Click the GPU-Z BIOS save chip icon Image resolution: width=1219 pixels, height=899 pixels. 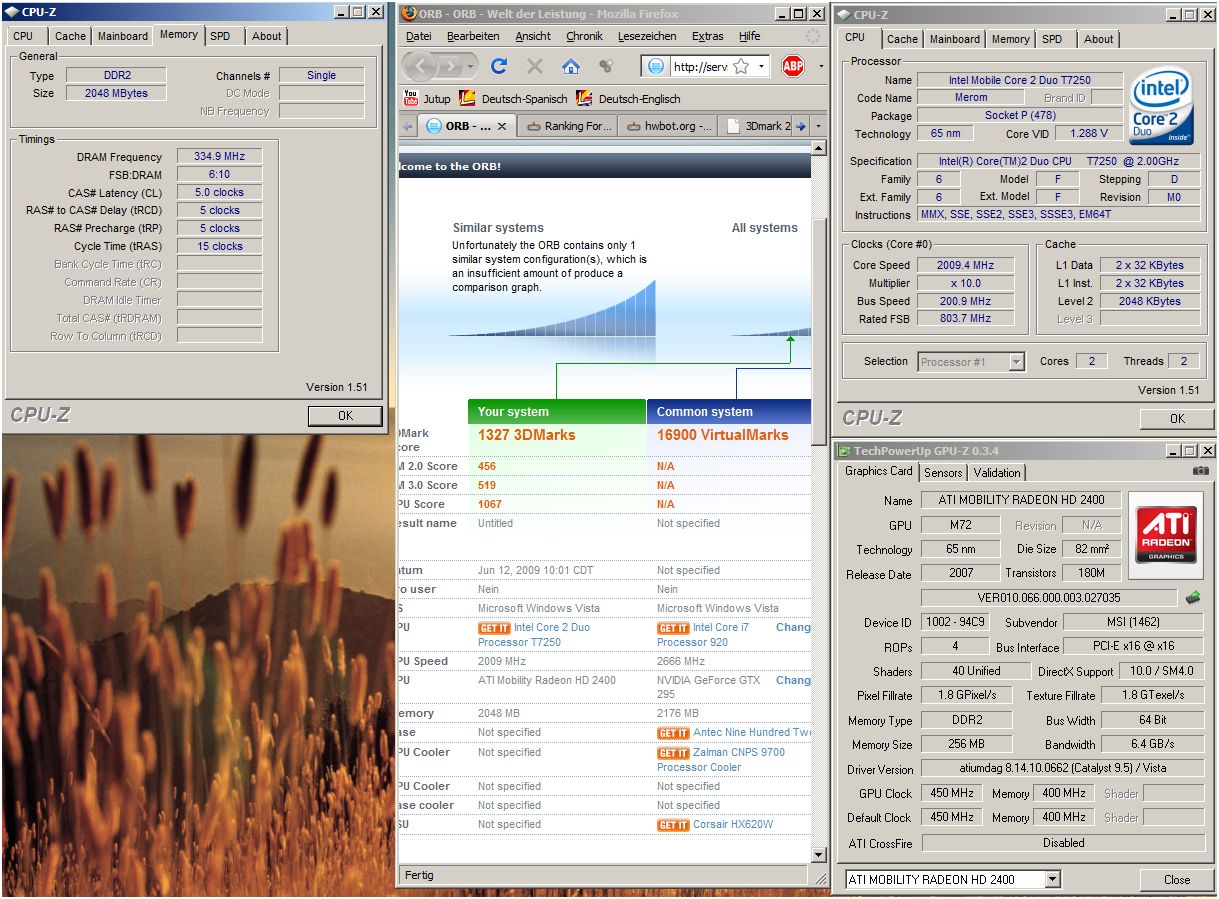tap(1193, 597)
